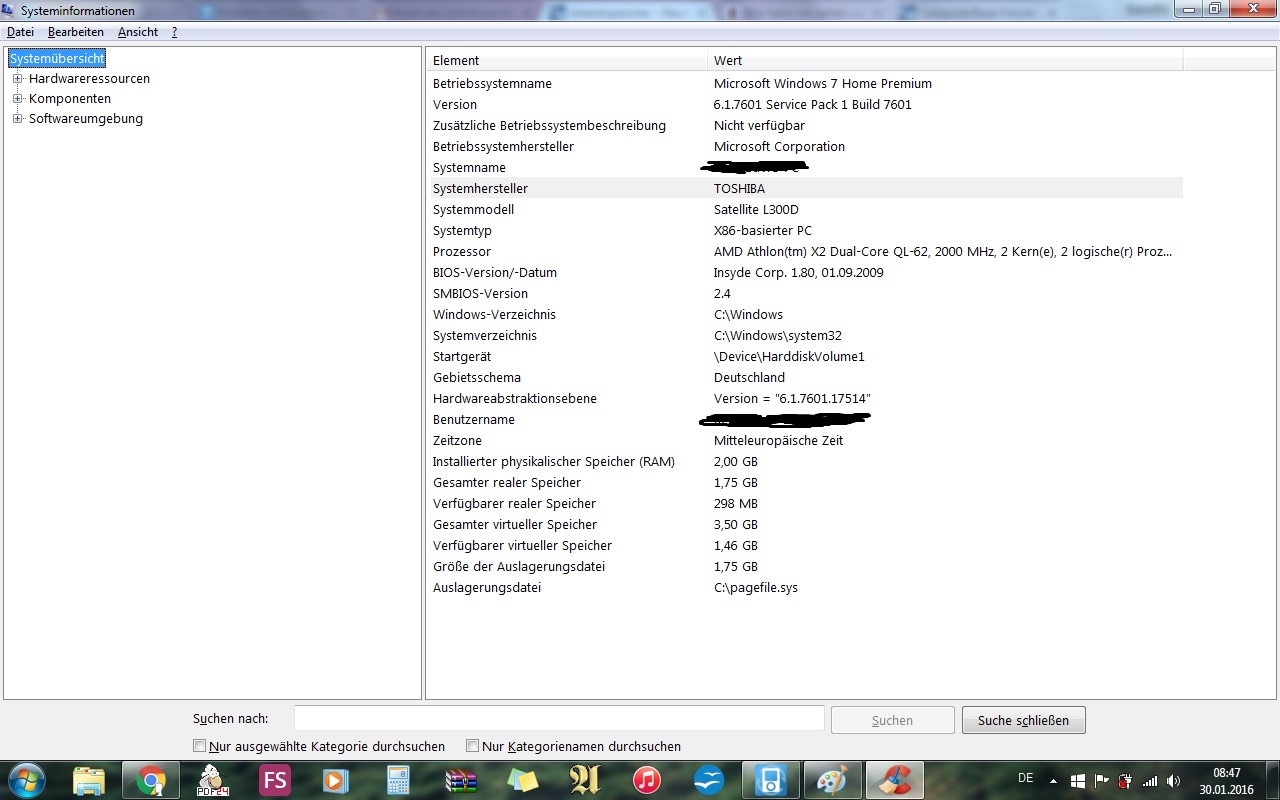Select the Systemmodell row
The width and height of the screenshot is (1280, 800).
[804, 209]
